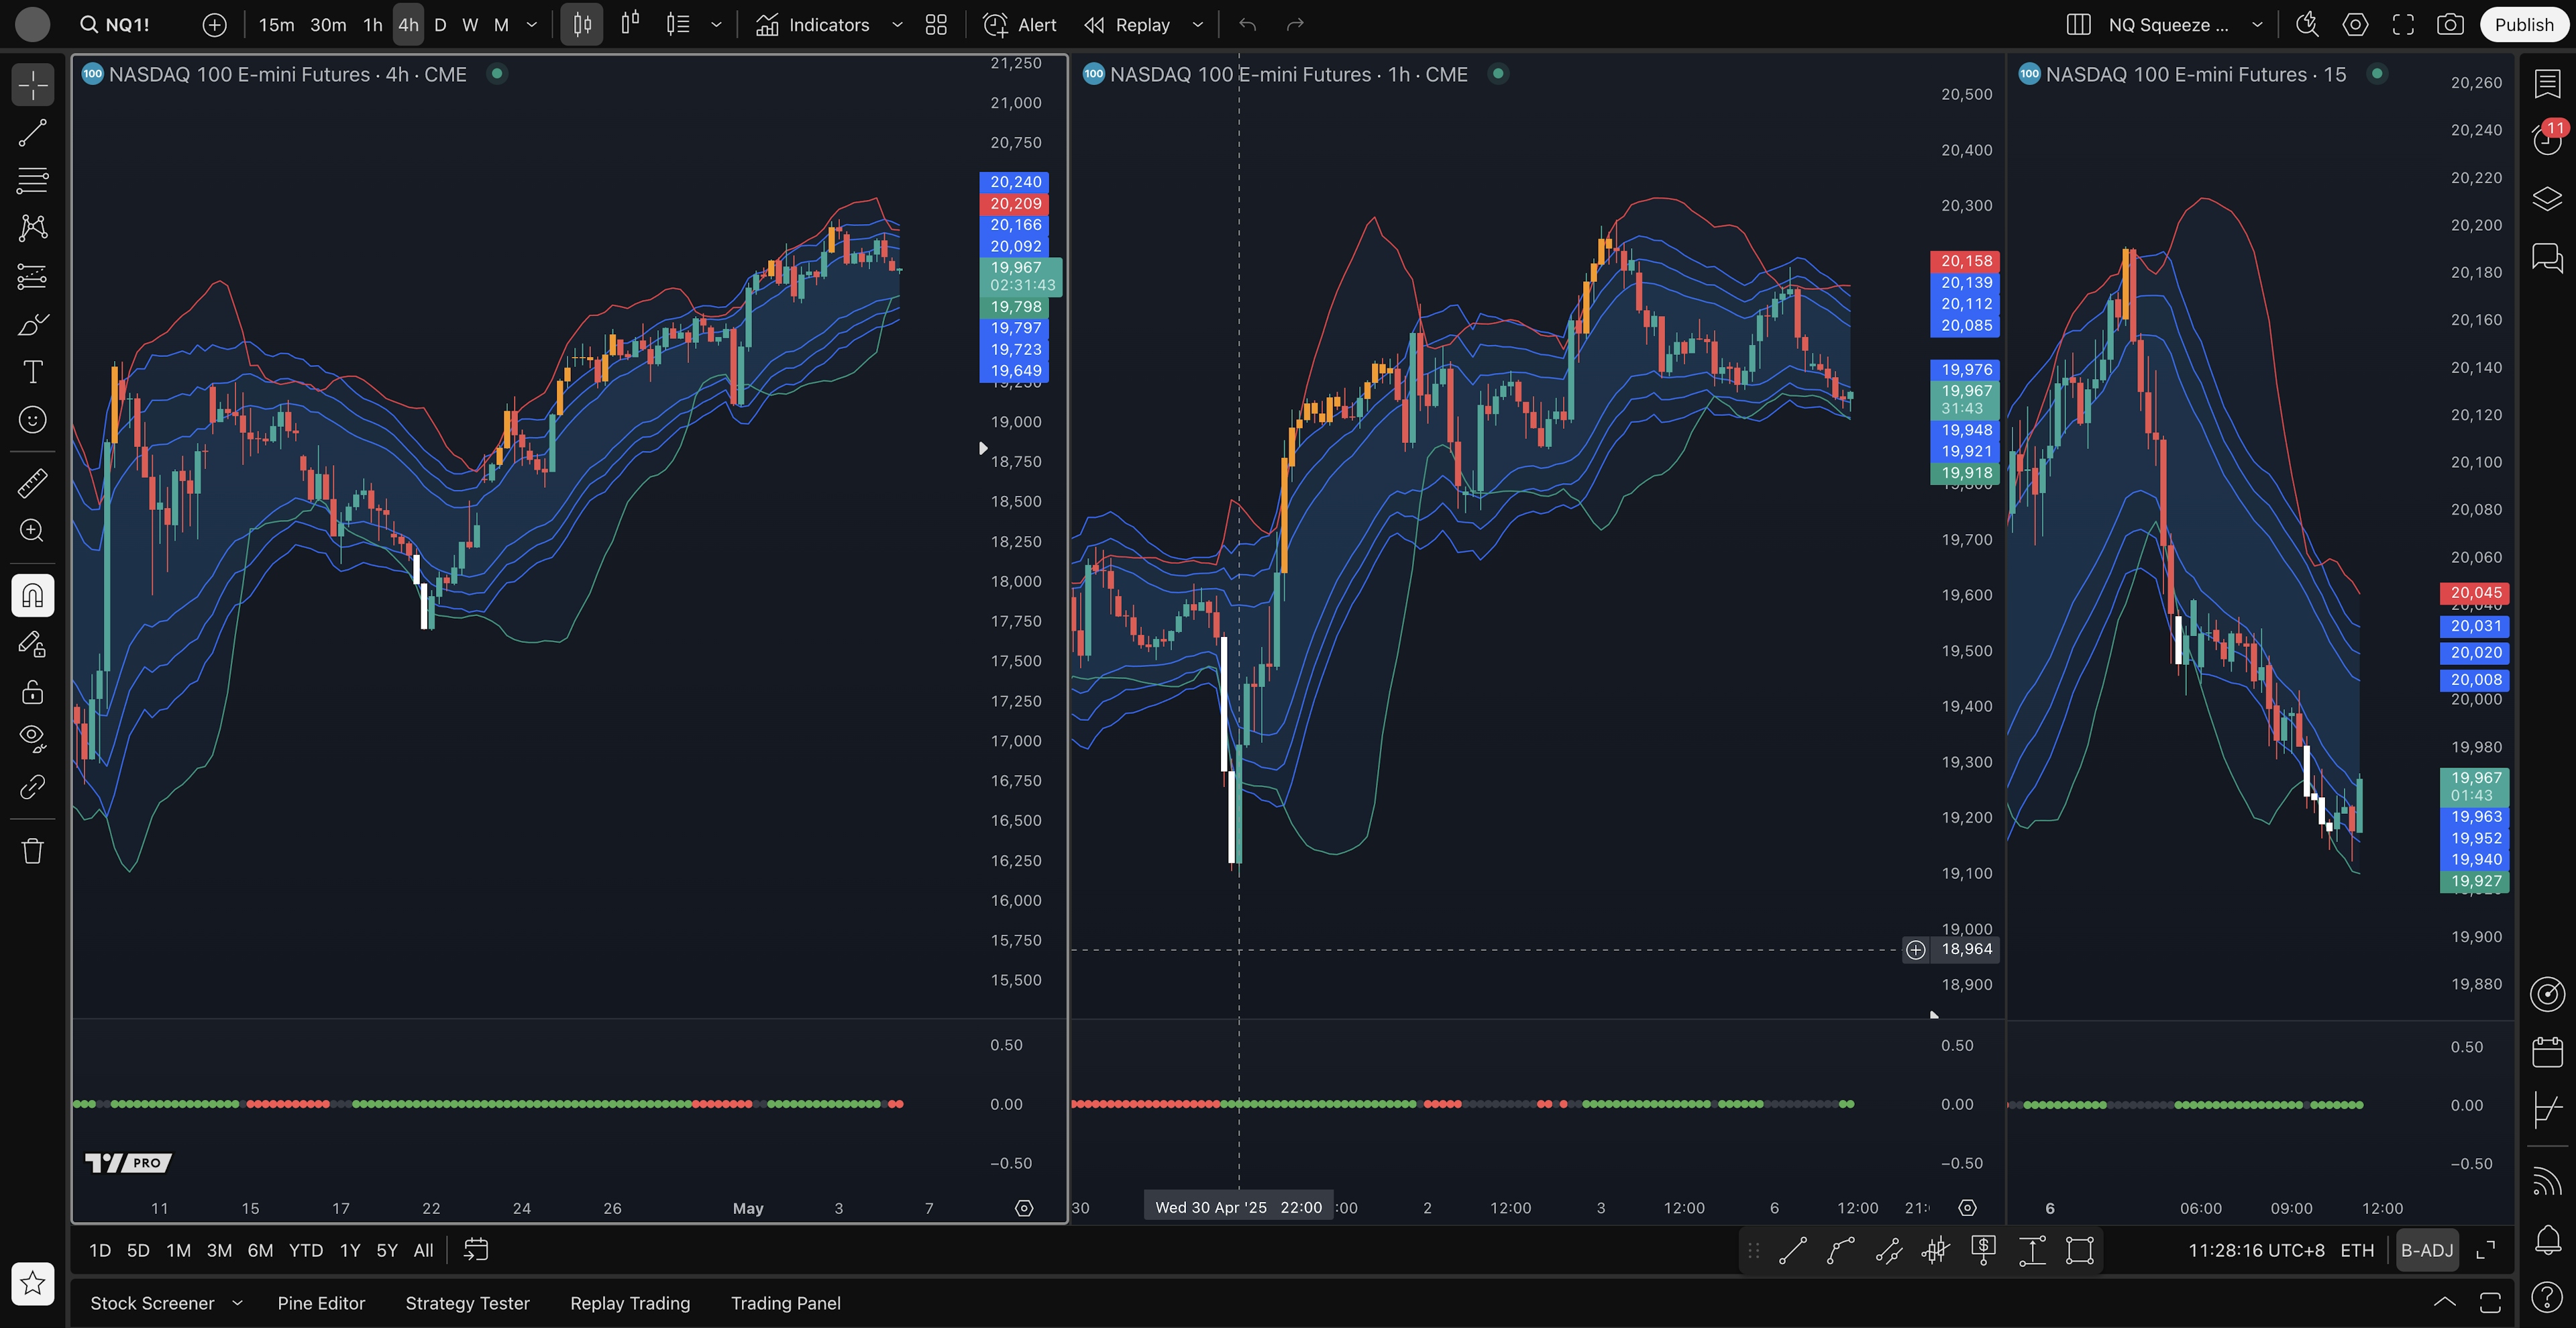Expand the timeframe interval dropdown arrow
The width and height of the screenshot is (2576, 1328).
(x=532, y=25)
